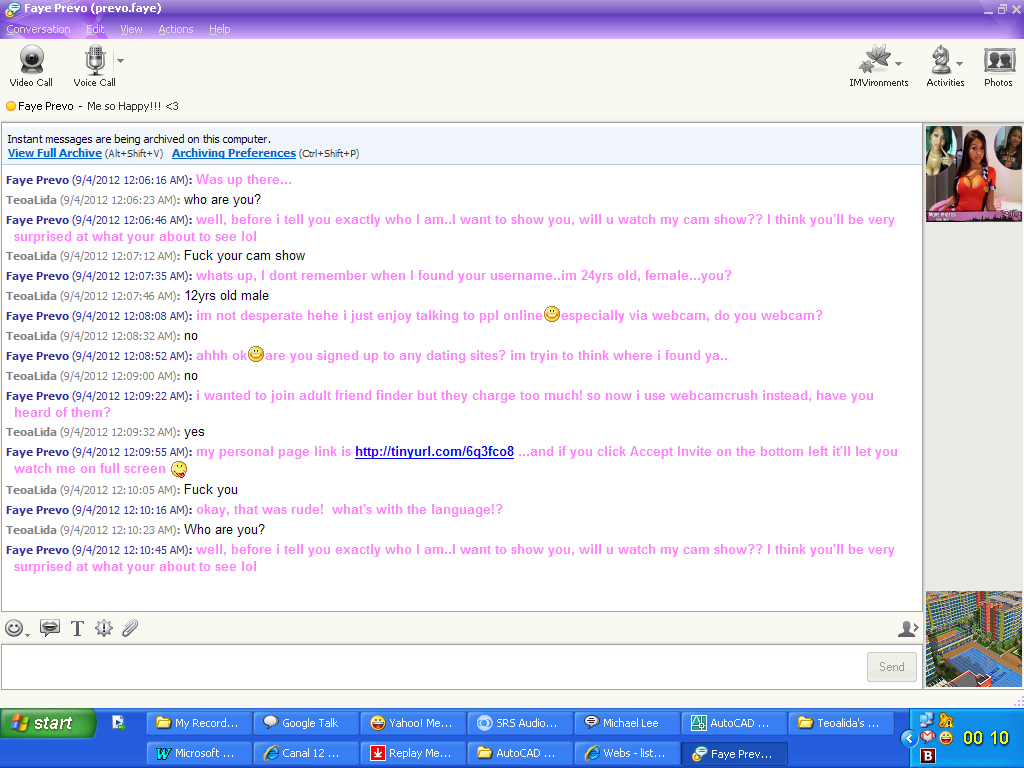Click the '12yrs old male' message text
1024x768 pixels.
point(226,296)
